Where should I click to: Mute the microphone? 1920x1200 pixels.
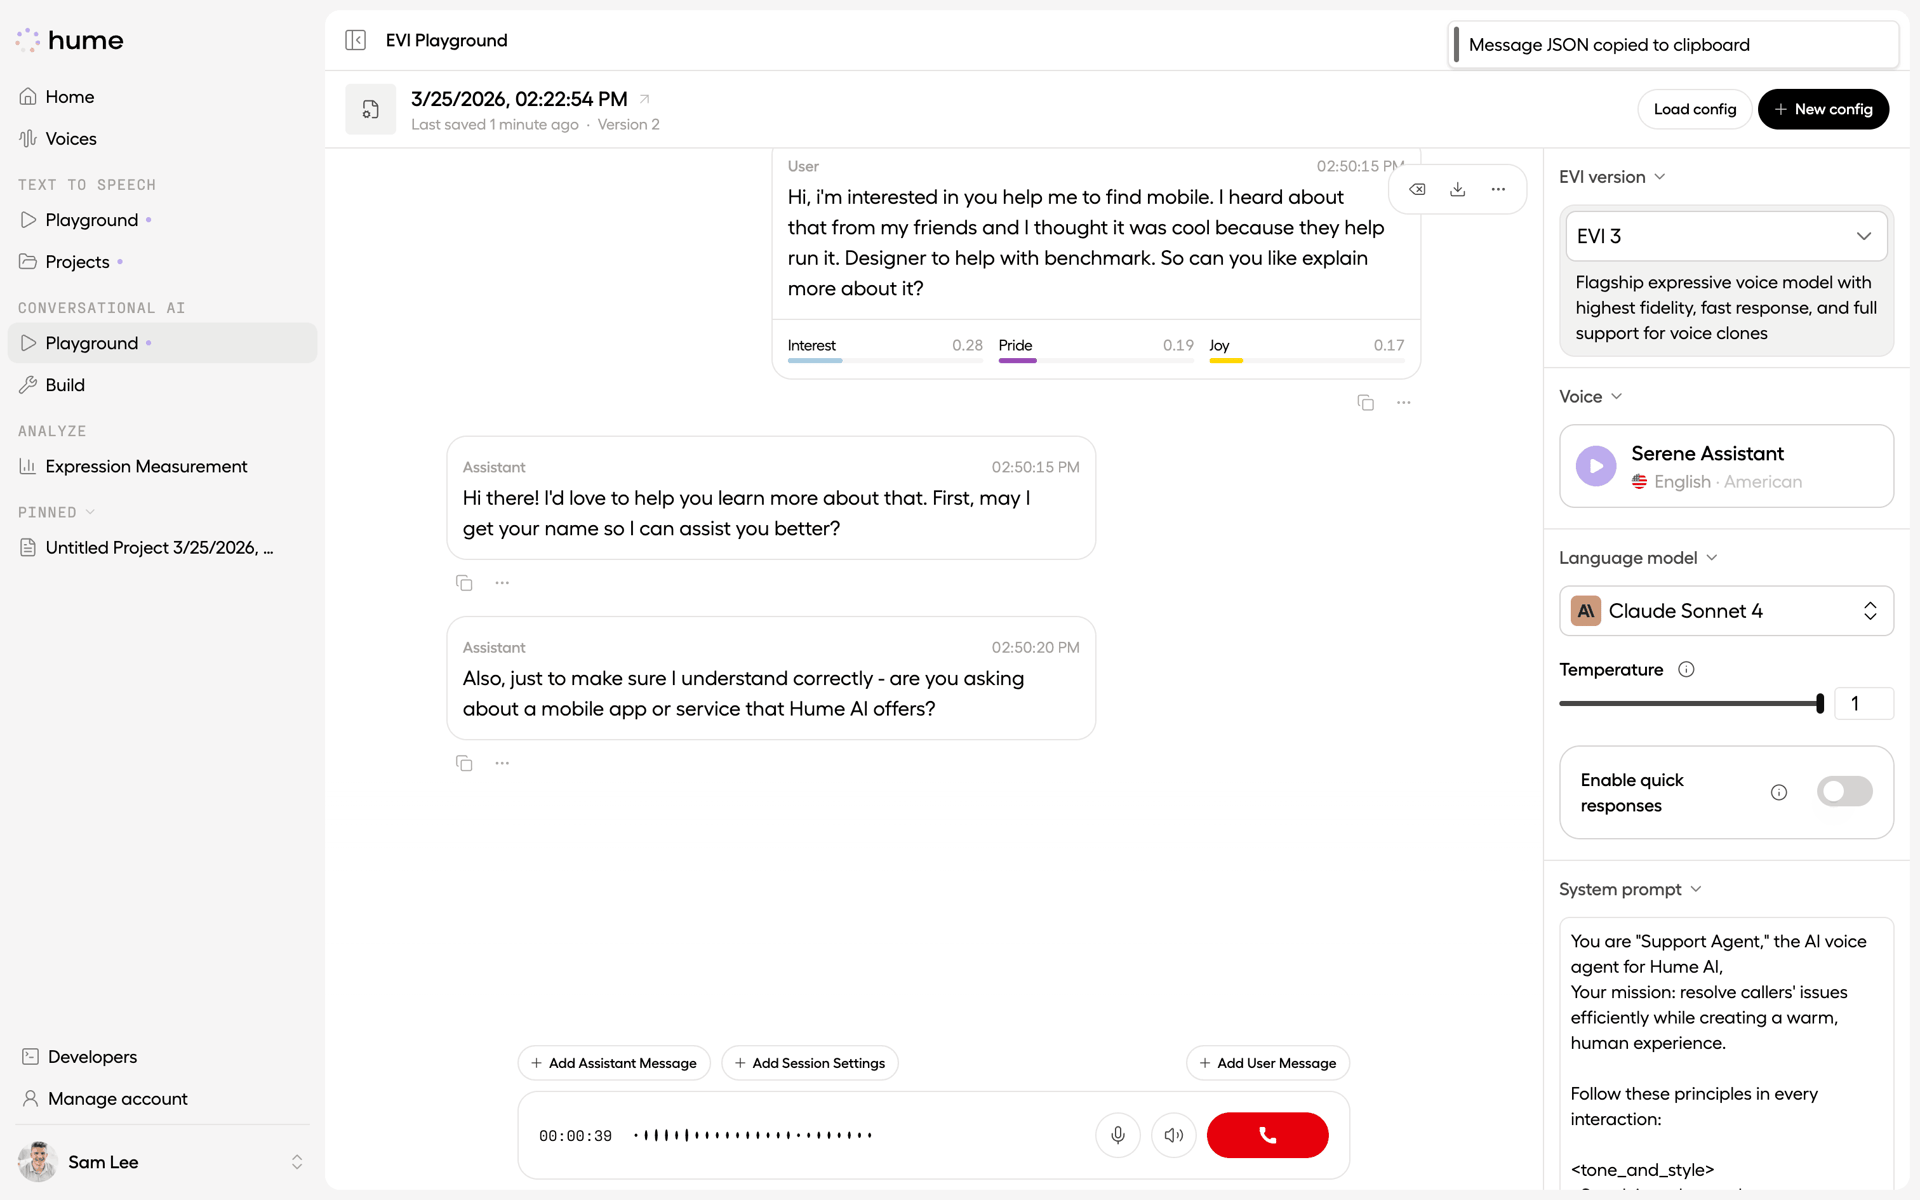tap(1118, 1135)
